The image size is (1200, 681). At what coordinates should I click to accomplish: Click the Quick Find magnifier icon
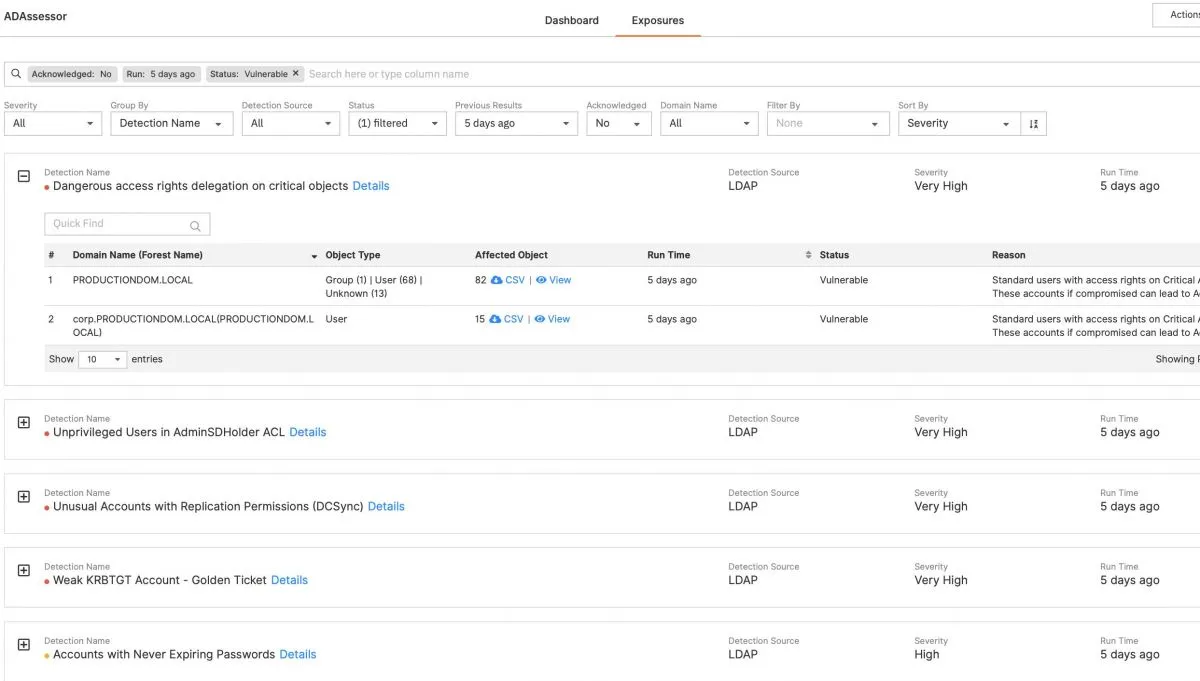[195, 225]
